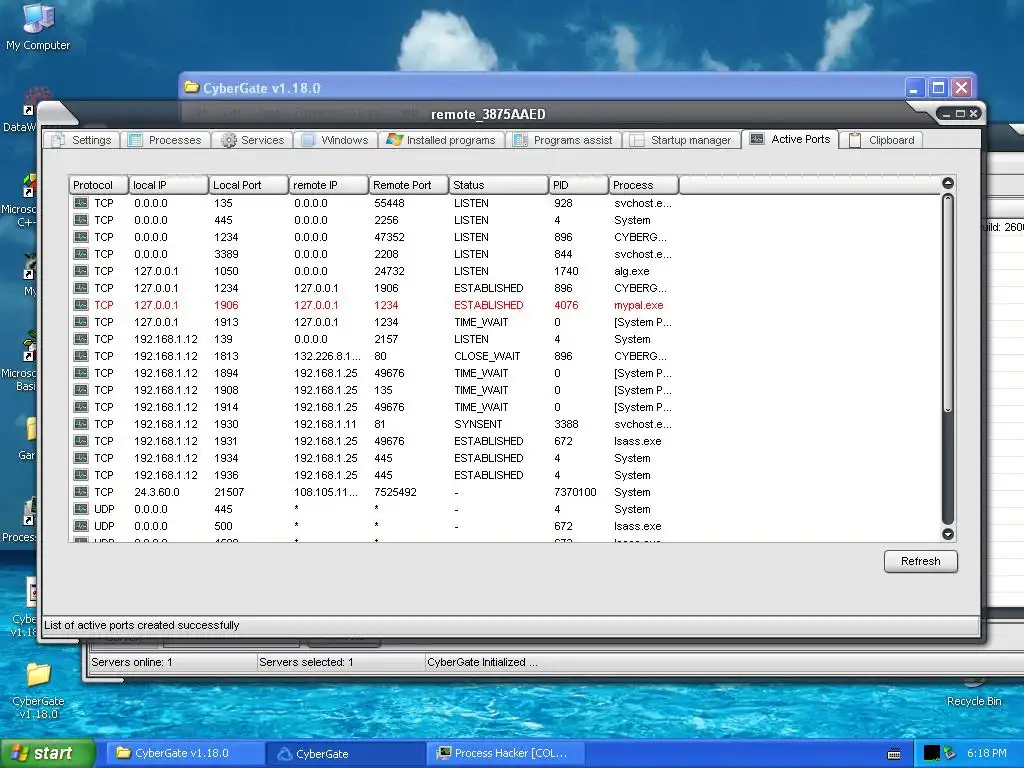The height and width of the screenshot is (768, 1024).
Task: Switch to Process Hacker taskbar button
Action: coord(506,753)
